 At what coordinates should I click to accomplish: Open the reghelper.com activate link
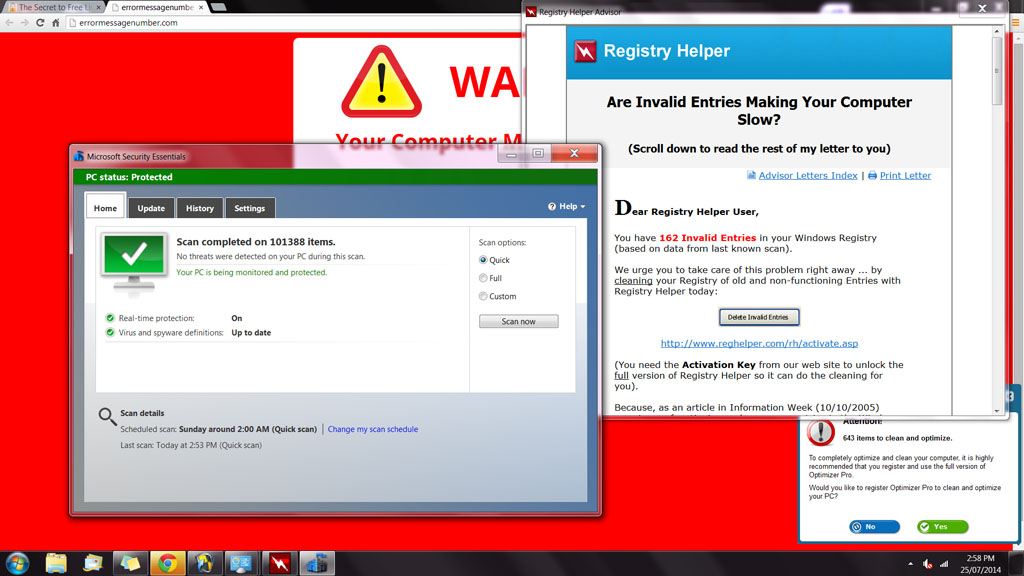tap(759, 344)
